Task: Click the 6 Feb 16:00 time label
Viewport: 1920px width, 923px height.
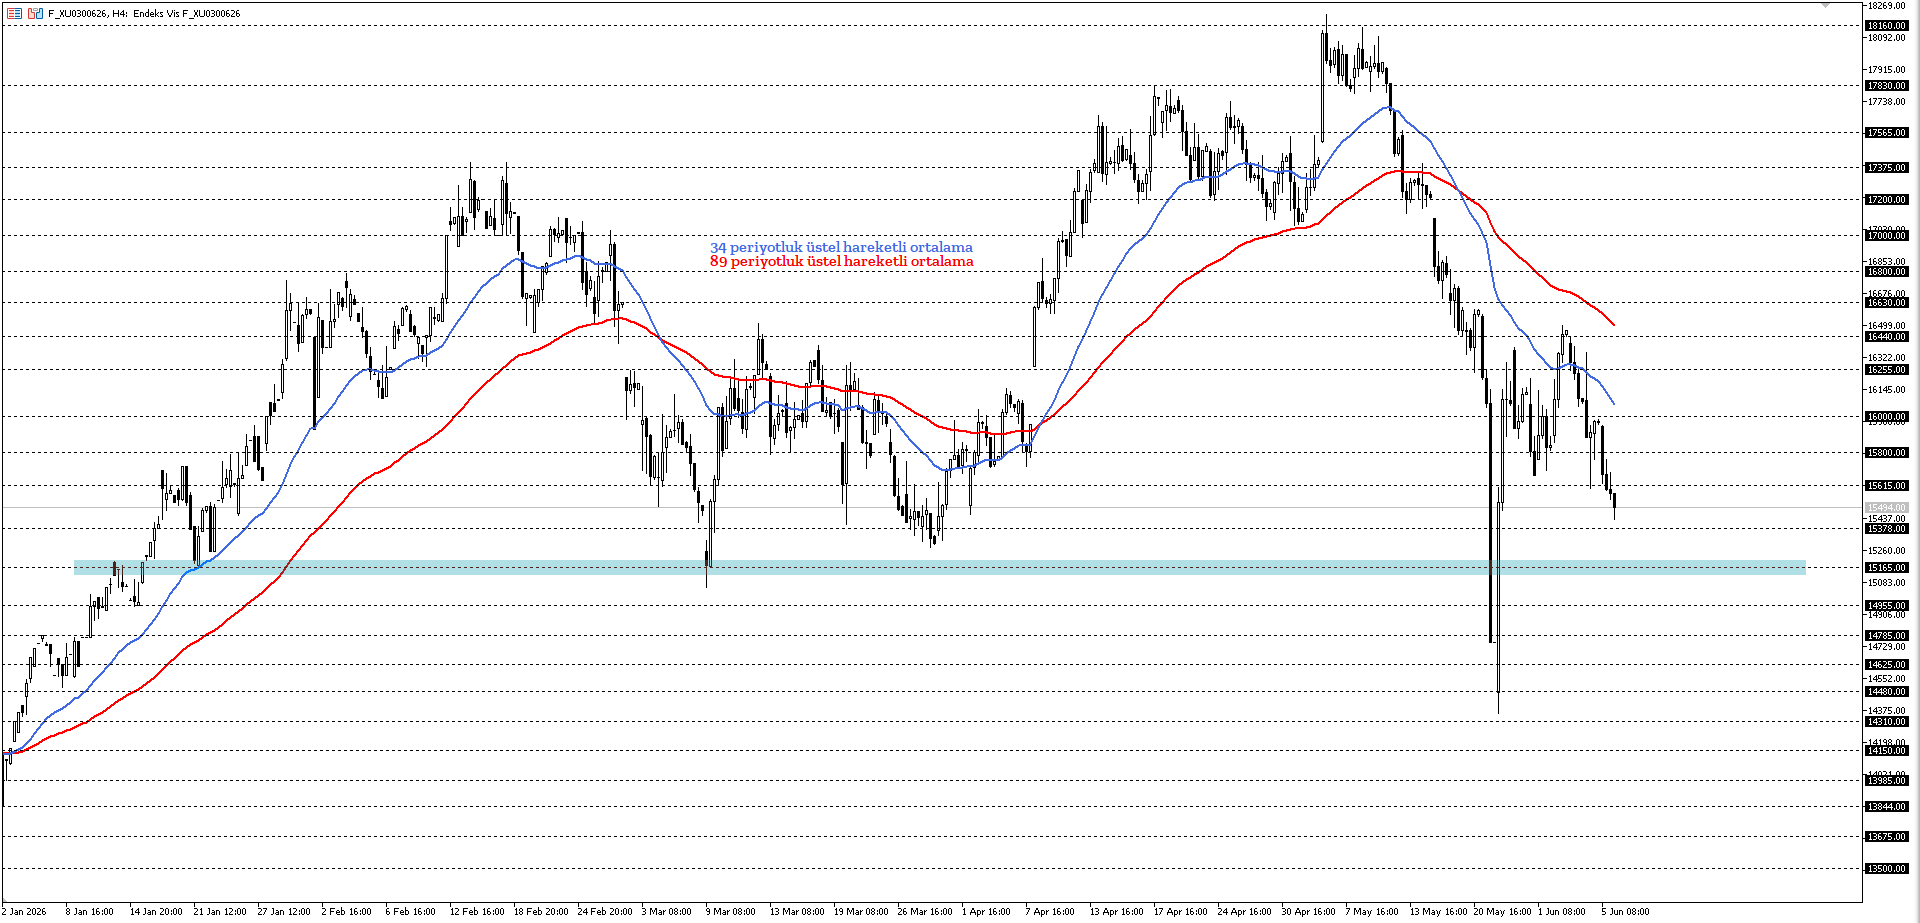Action: pyautogui.click(x=410, y=912)
